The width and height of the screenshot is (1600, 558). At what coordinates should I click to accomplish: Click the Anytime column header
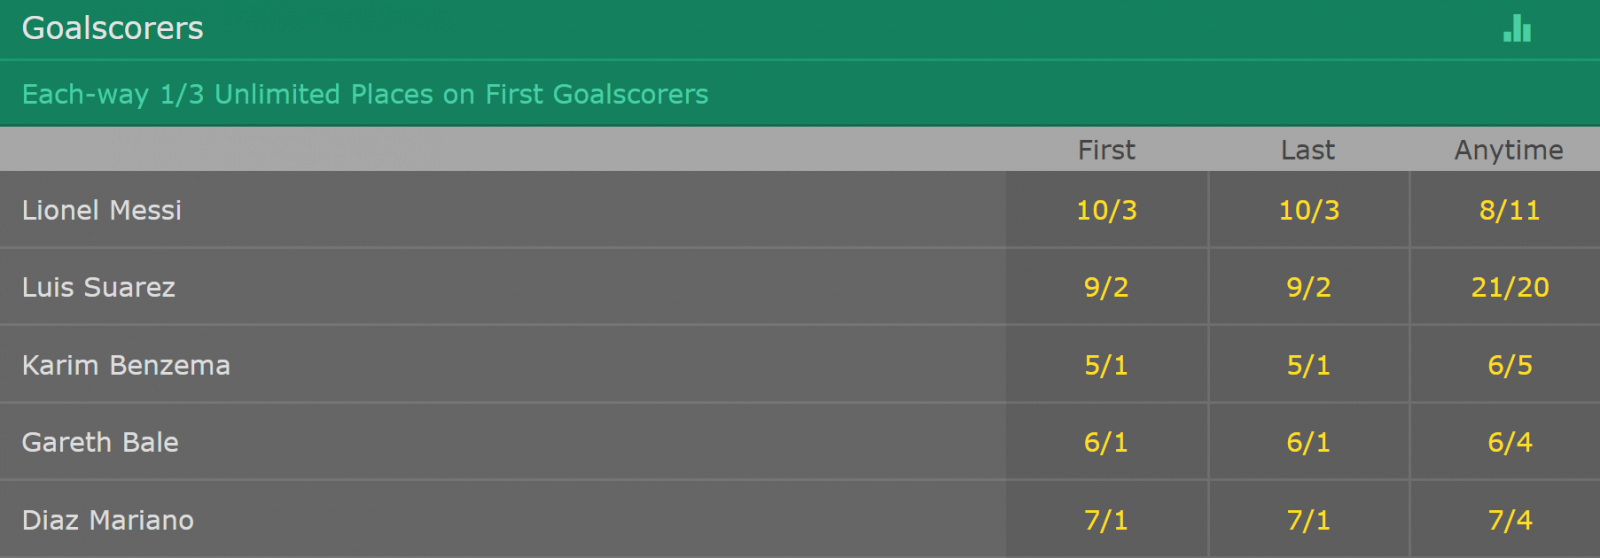[x=1509, y=150]
